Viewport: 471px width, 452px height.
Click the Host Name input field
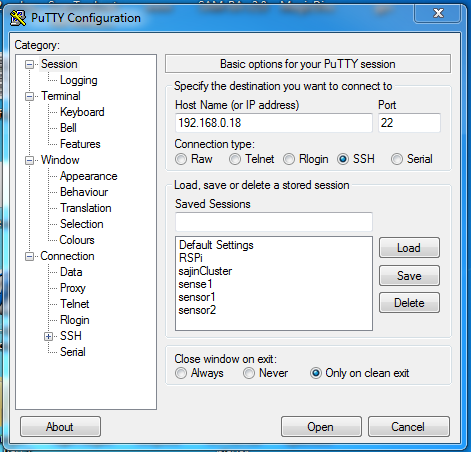(x=274, y=123)
